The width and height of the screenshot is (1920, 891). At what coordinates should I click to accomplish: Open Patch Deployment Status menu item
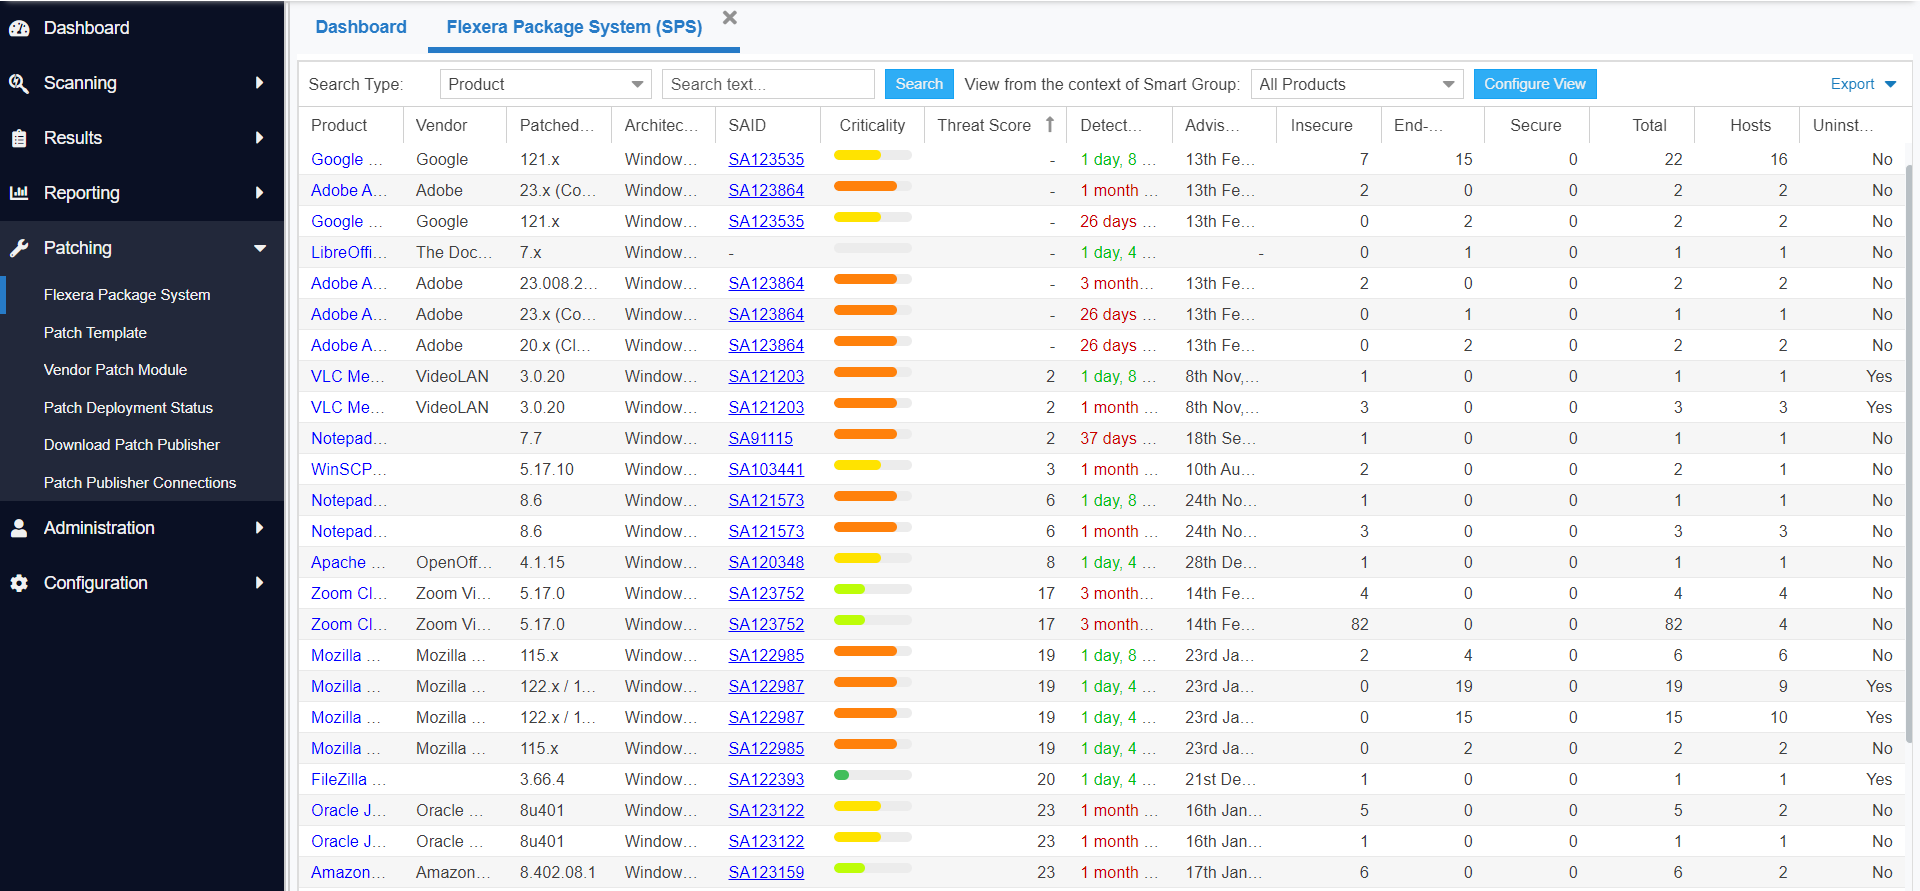(x=128, y=408)
